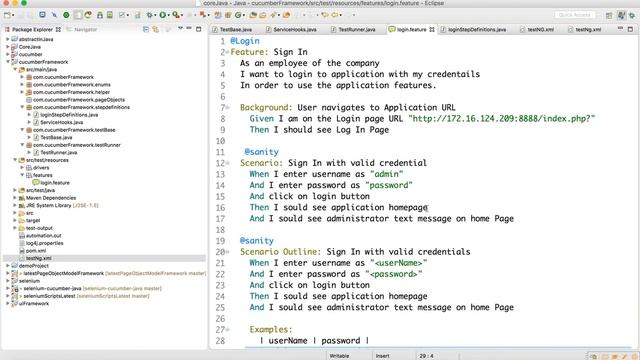Switch to the ServiceHooks.java tab
This screenshot has height=360, width=640.
coord(291,29)
